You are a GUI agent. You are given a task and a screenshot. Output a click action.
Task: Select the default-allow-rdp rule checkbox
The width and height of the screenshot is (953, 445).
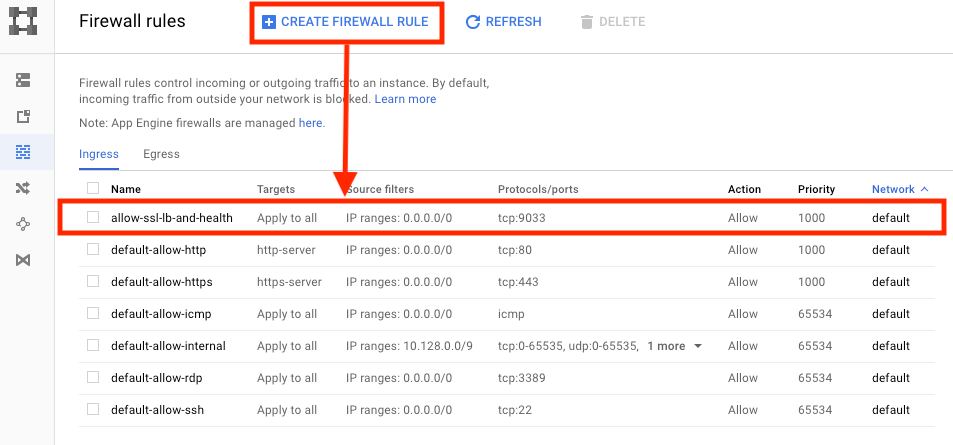(93, 378)
